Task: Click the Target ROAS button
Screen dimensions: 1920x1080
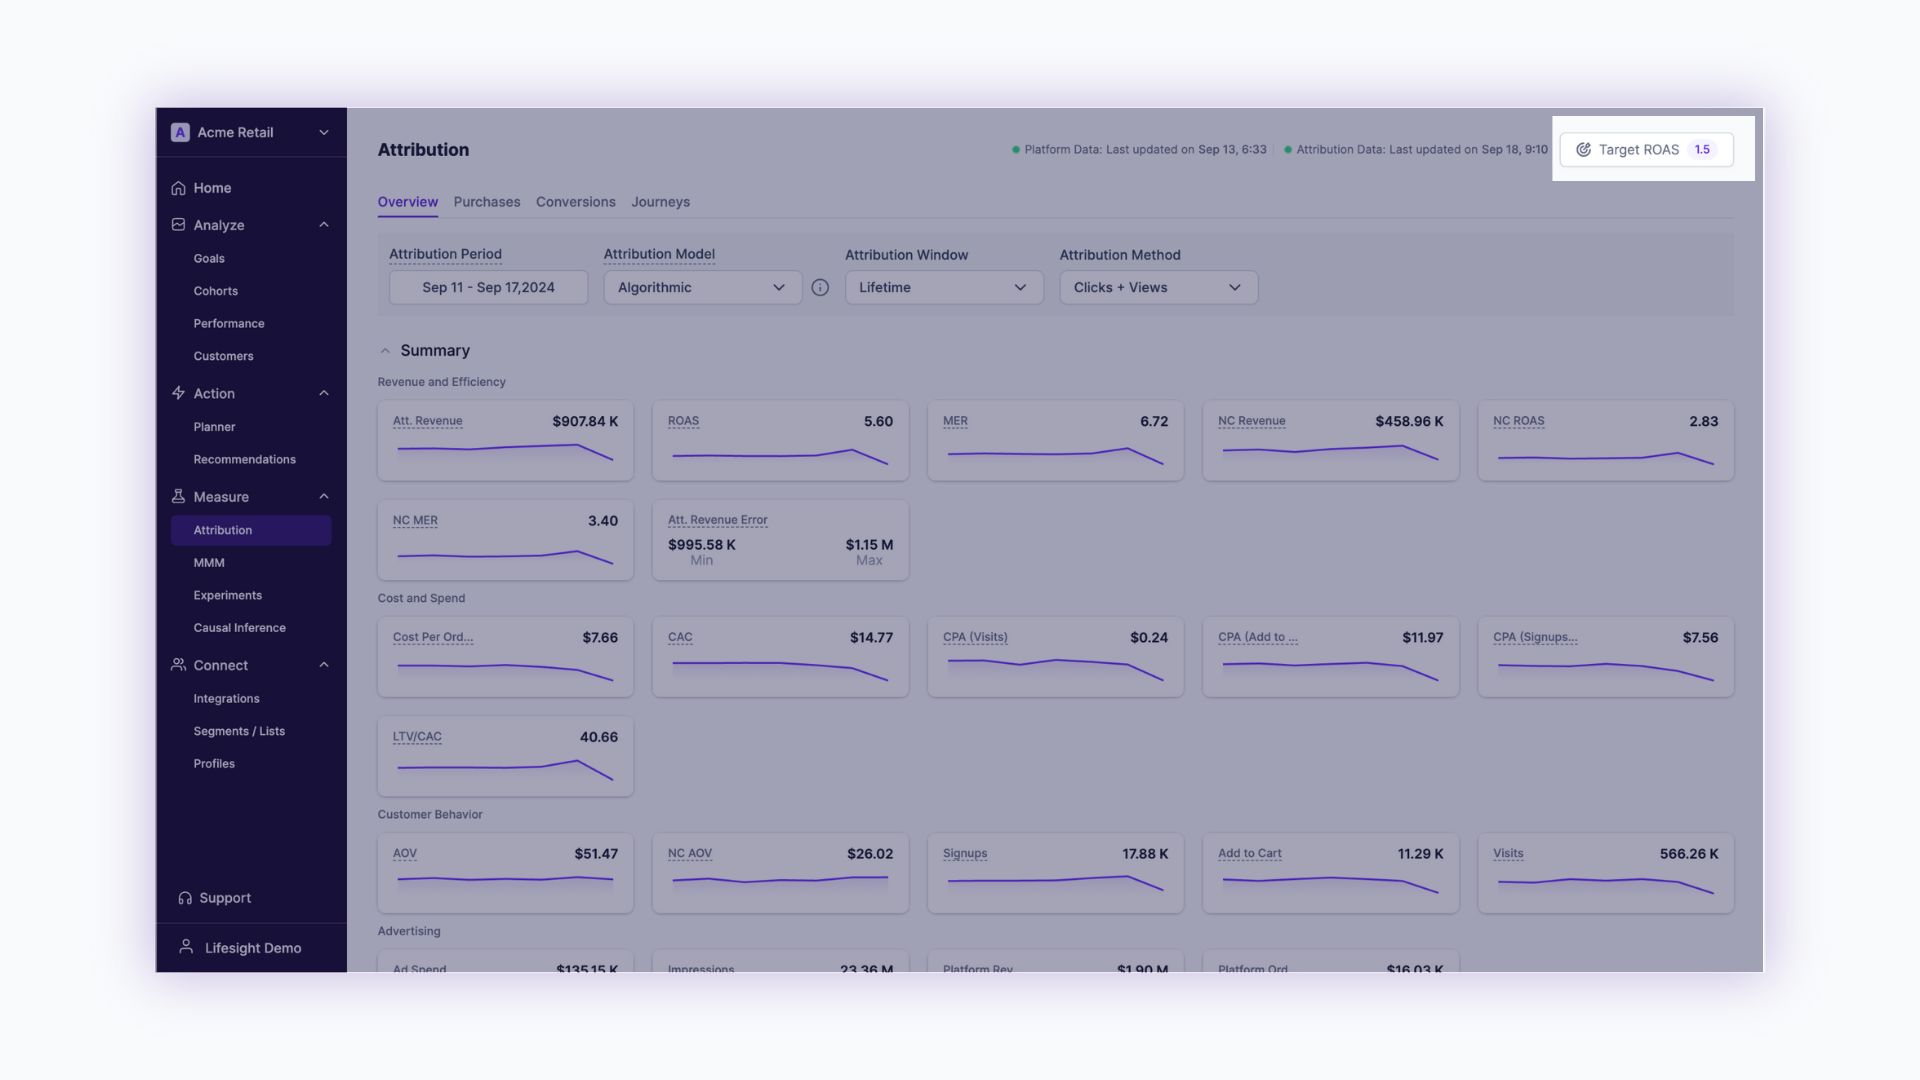Action: [1646, 150]
